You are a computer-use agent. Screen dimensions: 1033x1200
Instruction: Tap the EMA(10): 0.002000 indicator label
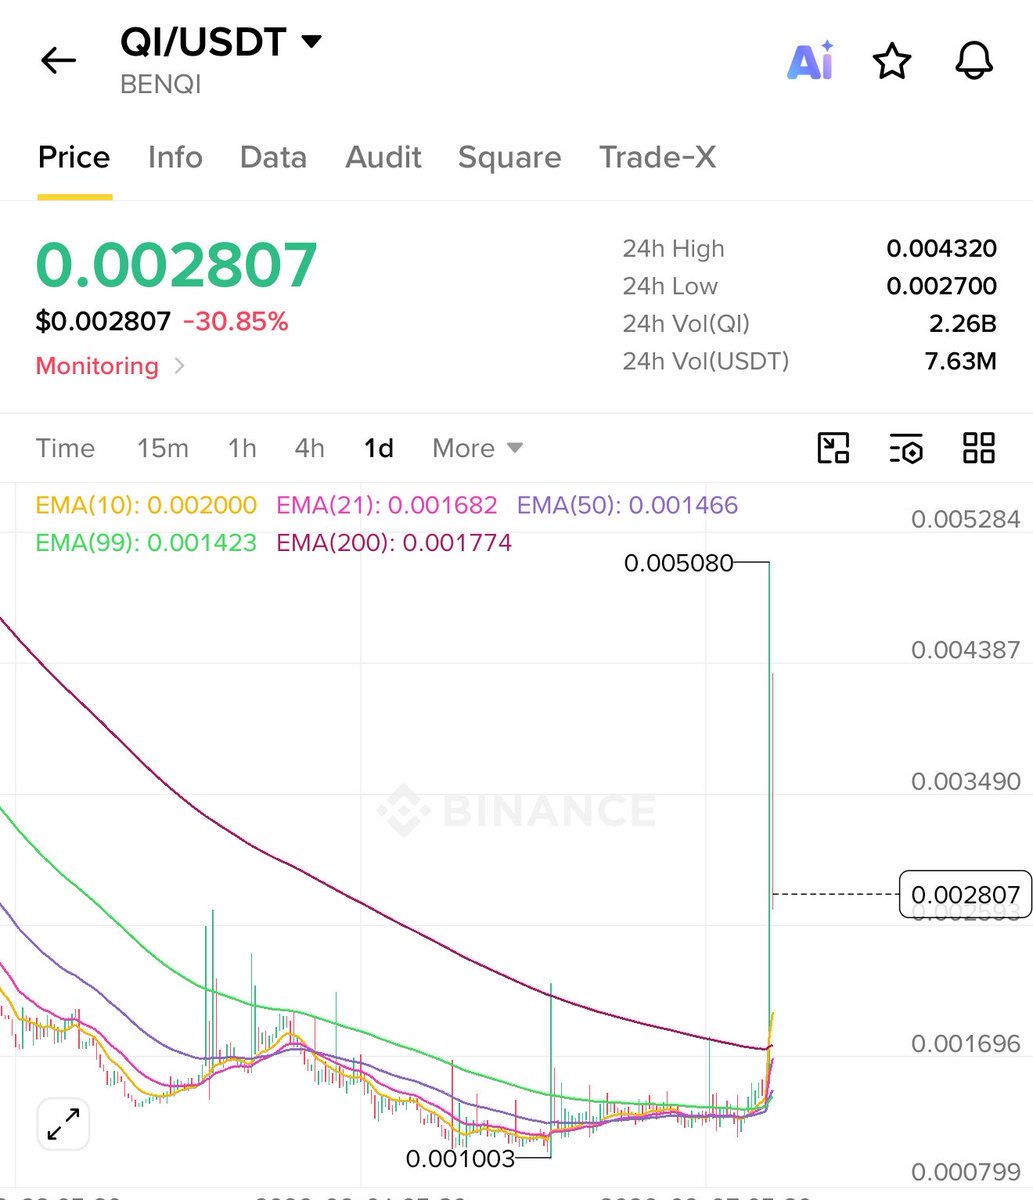click(146, 505)
